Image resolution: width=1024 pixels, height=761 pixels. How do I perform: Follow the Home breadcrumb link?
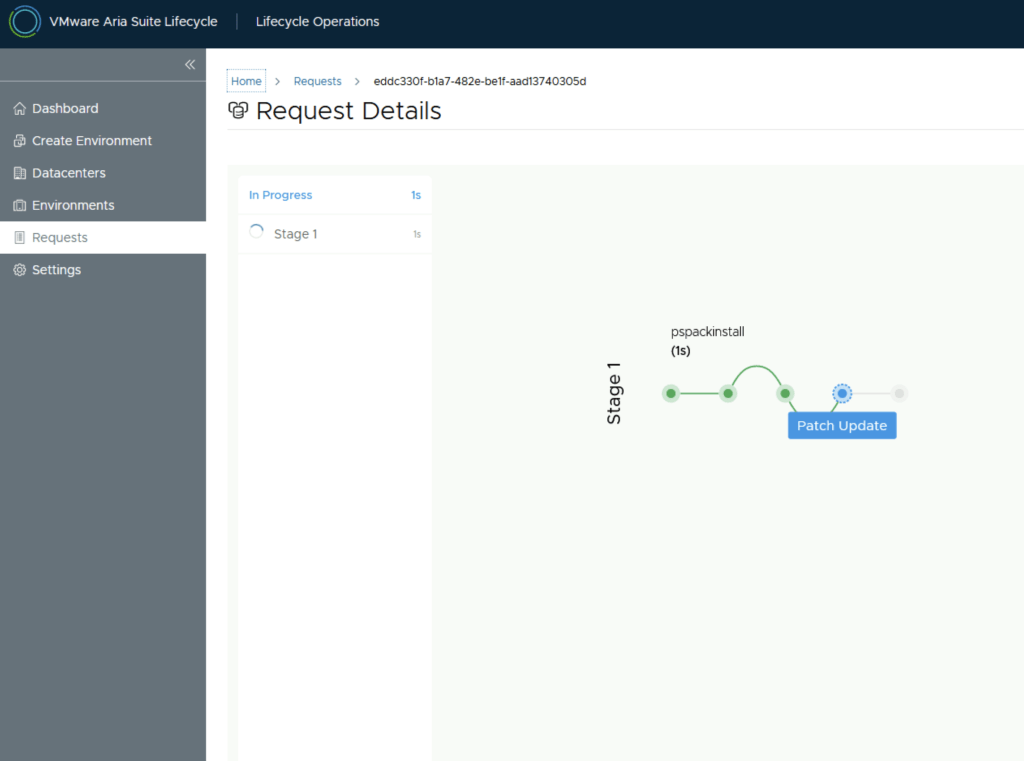tap(246, 81)
